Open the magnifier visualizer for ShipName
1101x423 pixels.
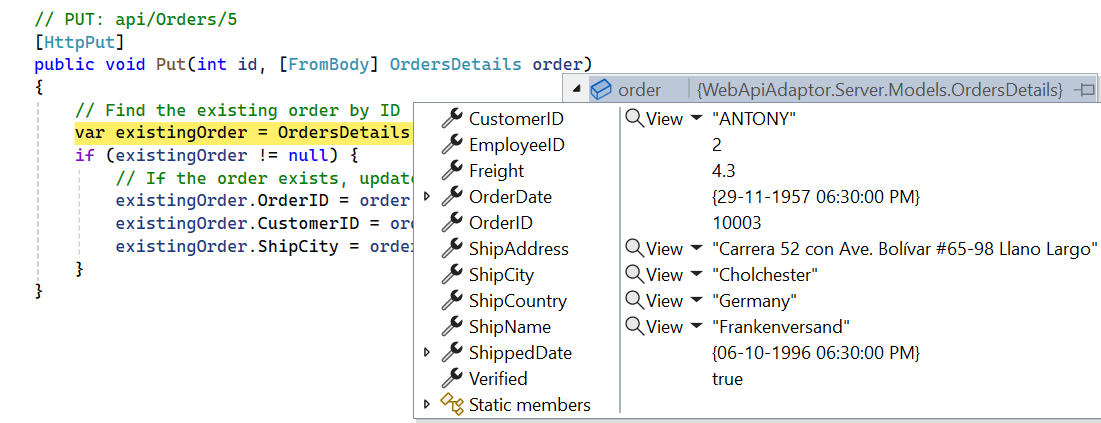point(634,327)
